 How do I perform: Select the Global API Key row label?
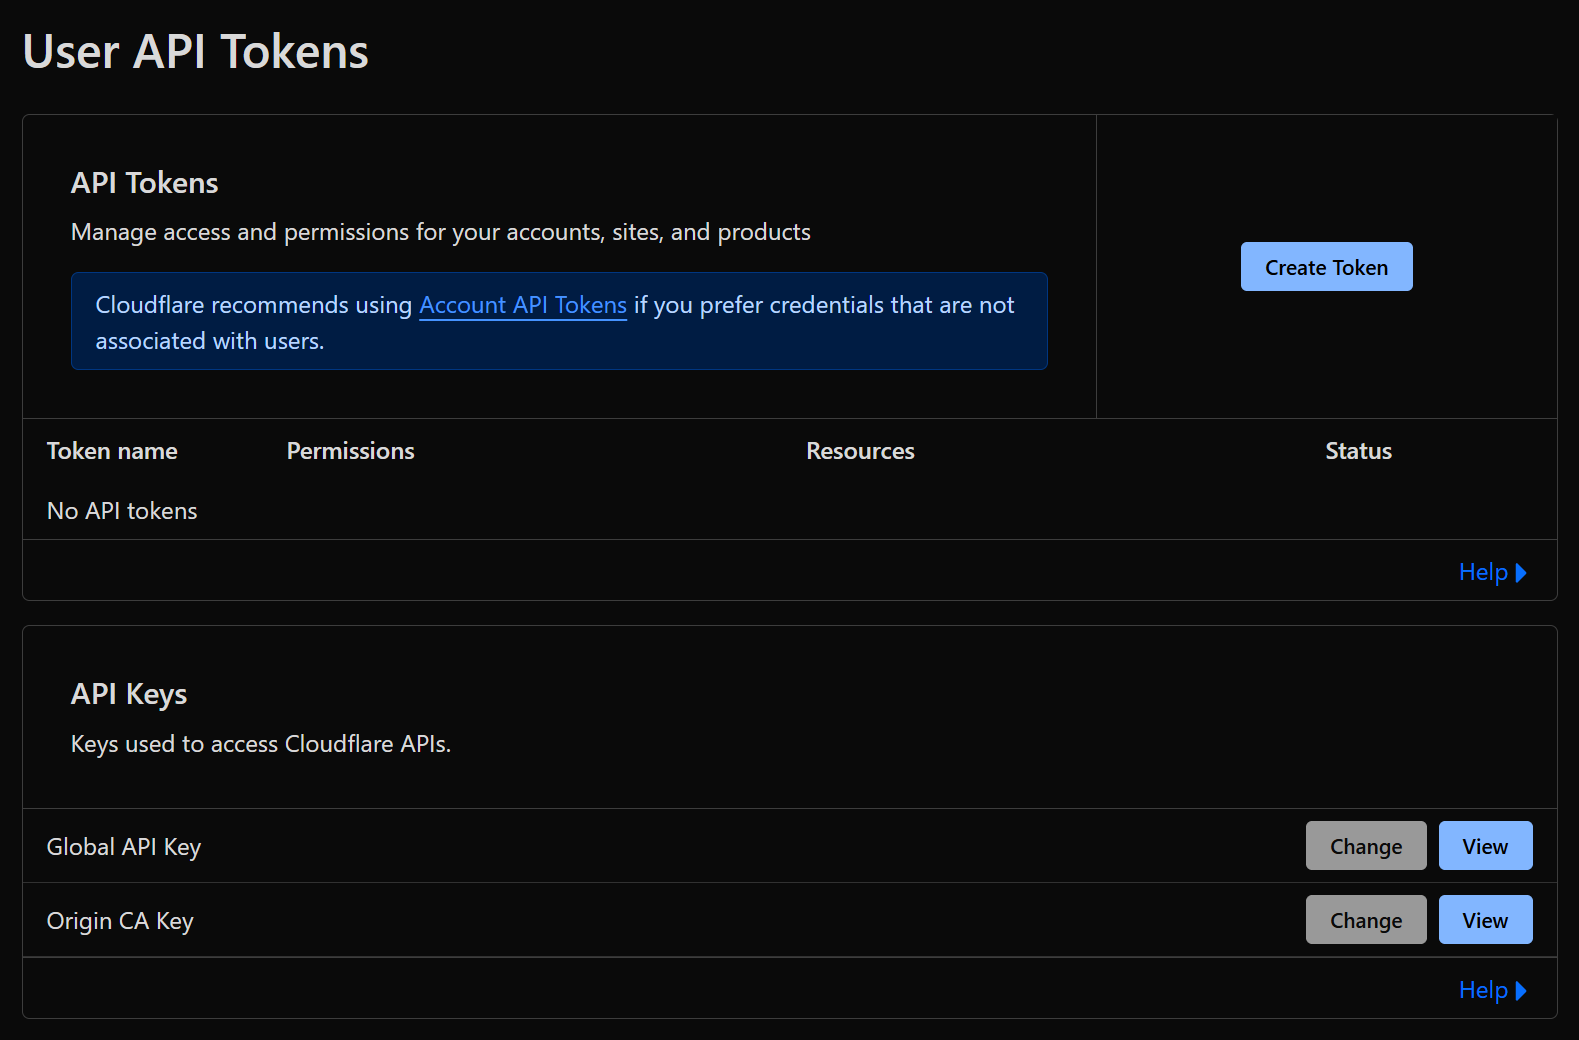pyautogui.click(x=124, y=847)
